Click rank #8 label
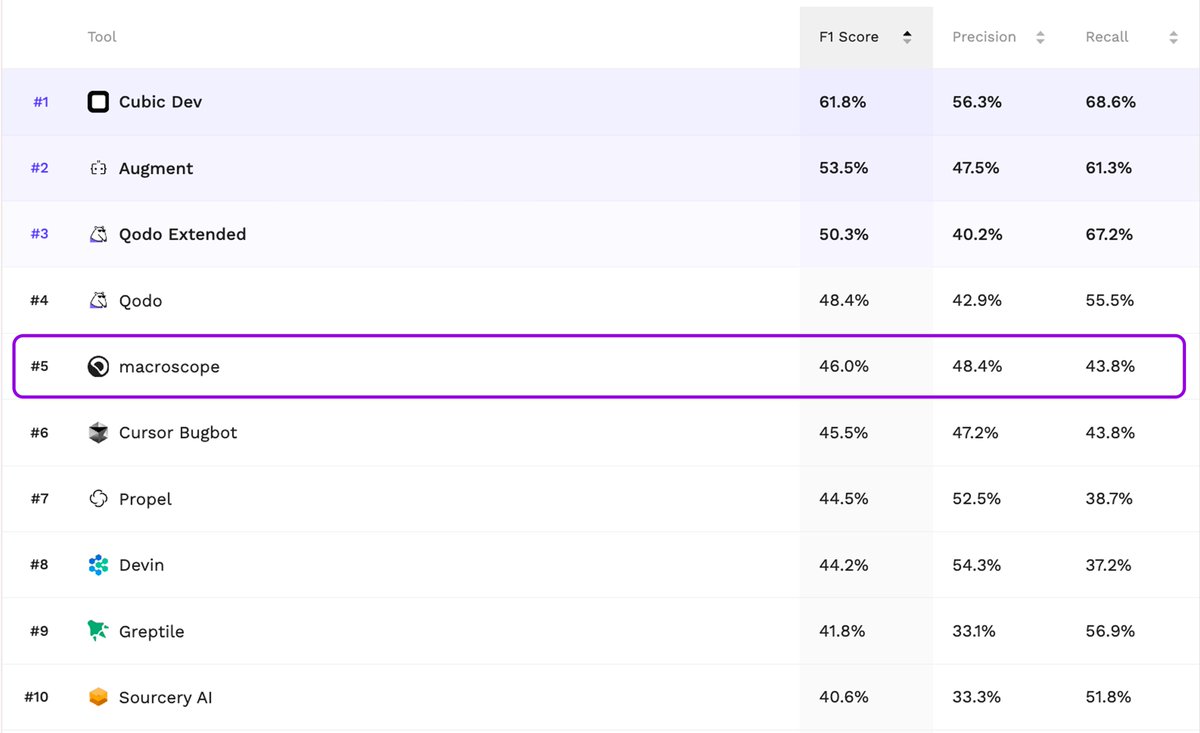This screenshot has width=1200, height=733. (39, 565)
